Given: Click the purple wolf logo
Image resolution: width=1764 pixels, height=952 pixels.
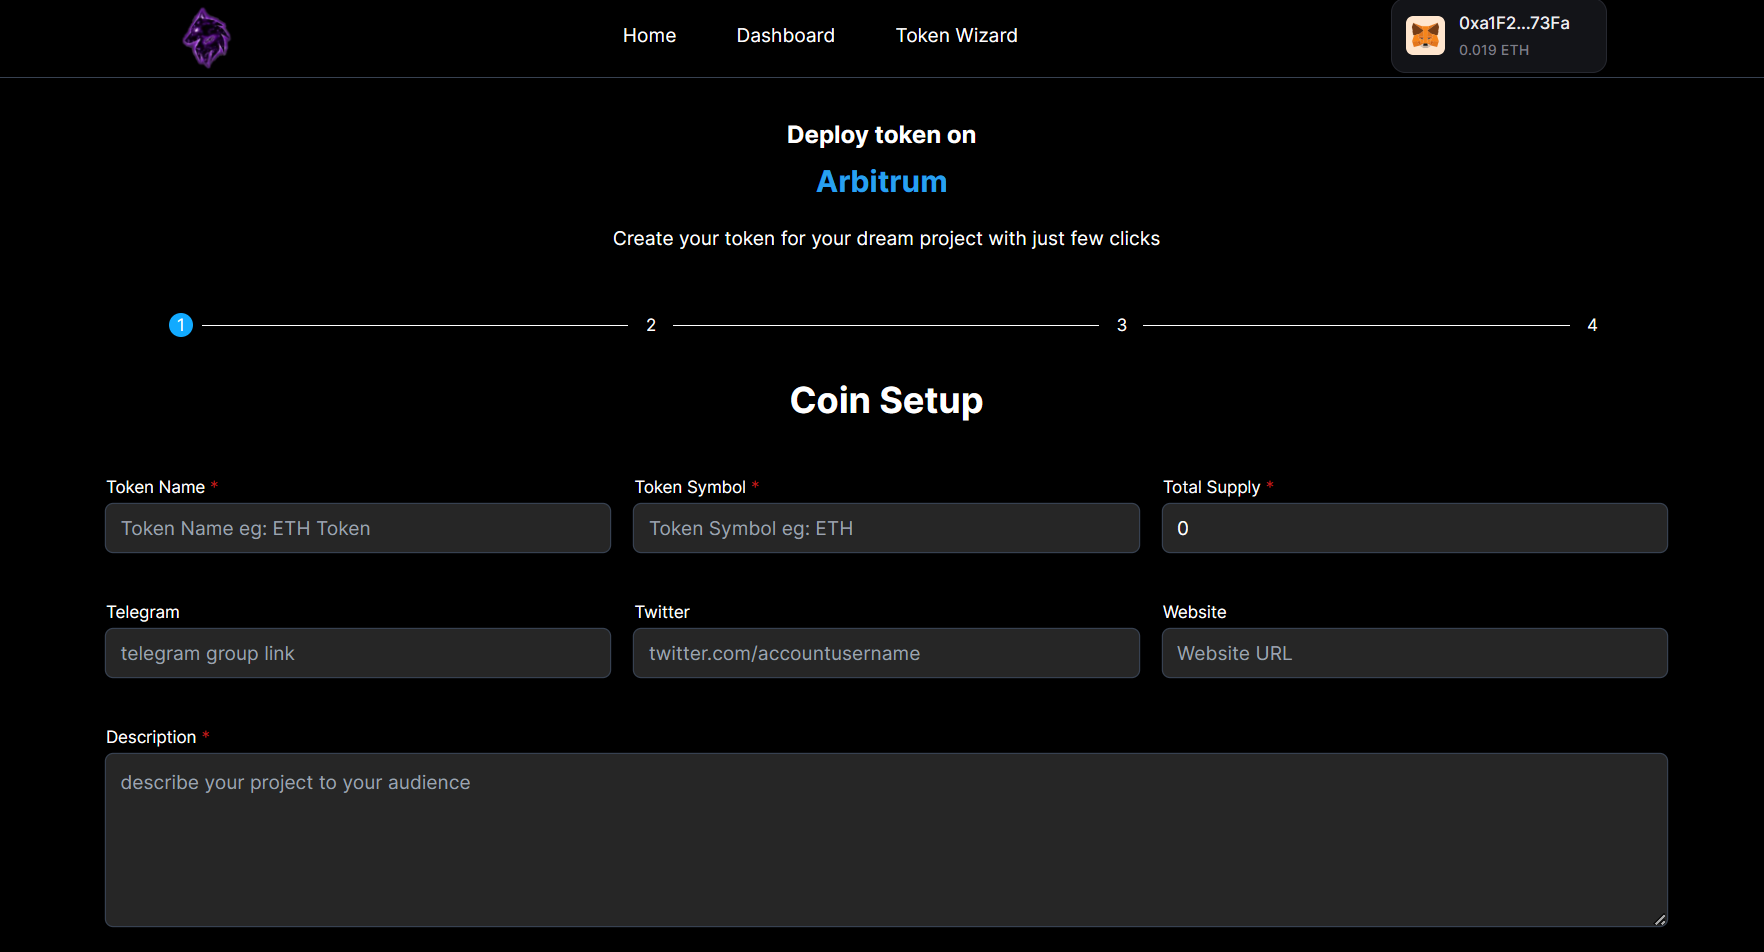Looking at the screenshot, I should 206,38.
